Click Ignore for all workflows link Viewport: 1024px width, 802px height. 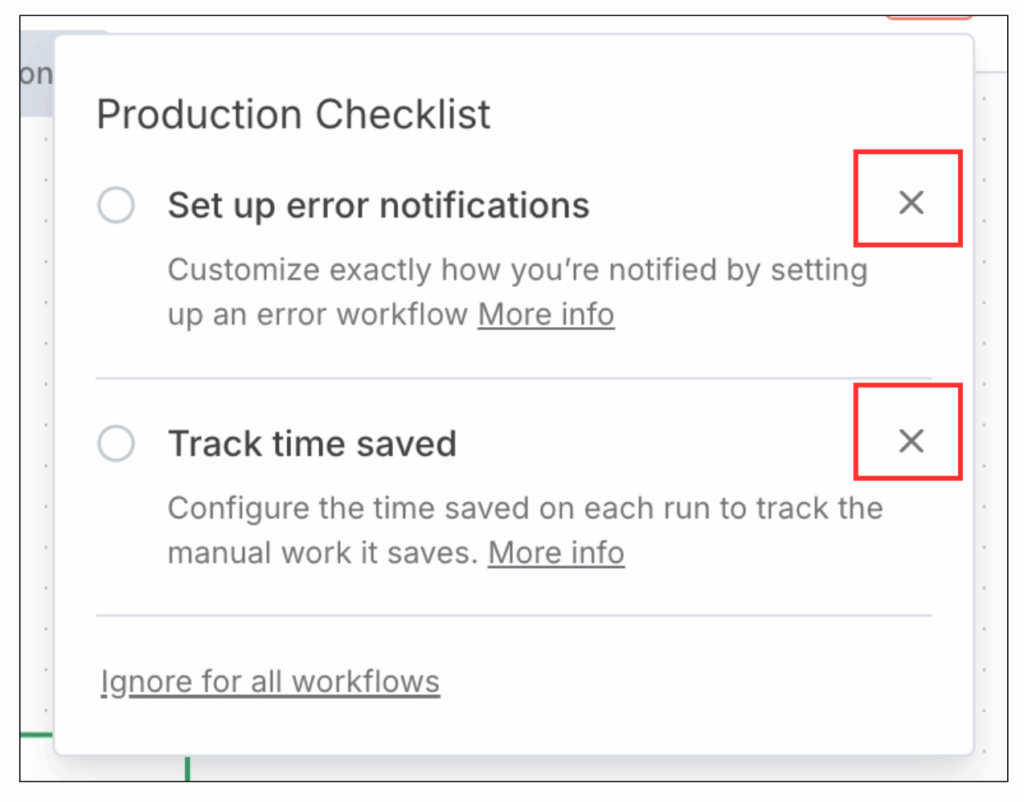coord(270,682)
